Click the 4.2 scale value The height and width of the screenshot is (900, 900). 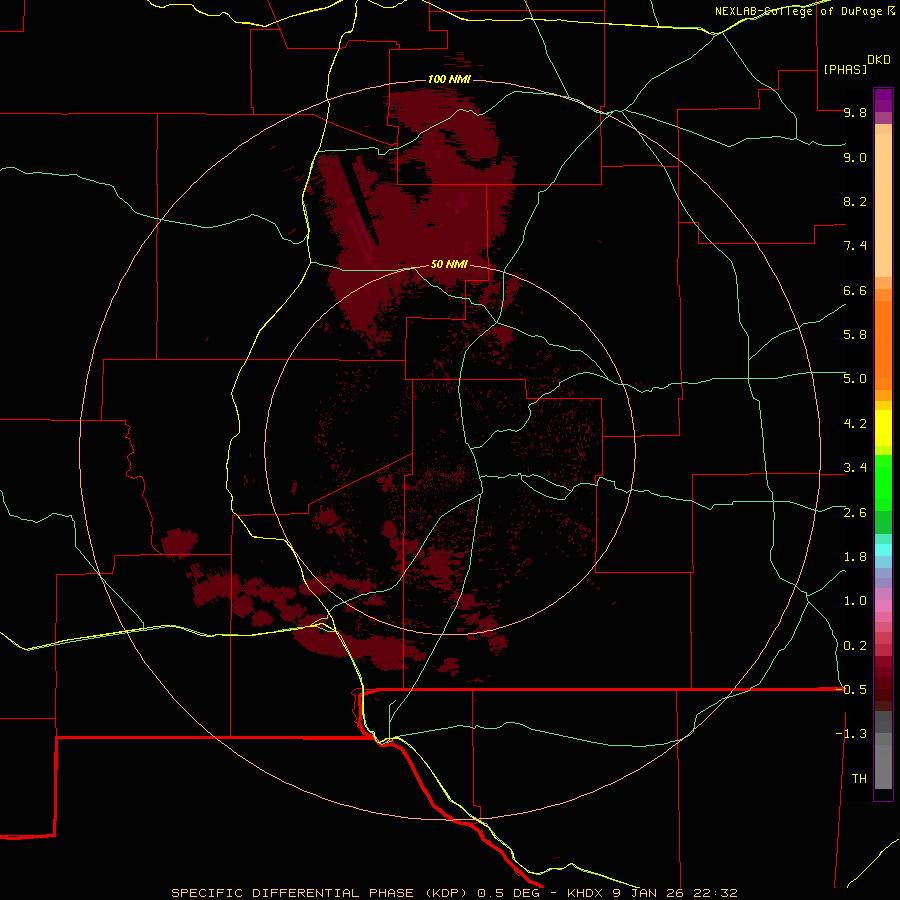pos(855,424)
